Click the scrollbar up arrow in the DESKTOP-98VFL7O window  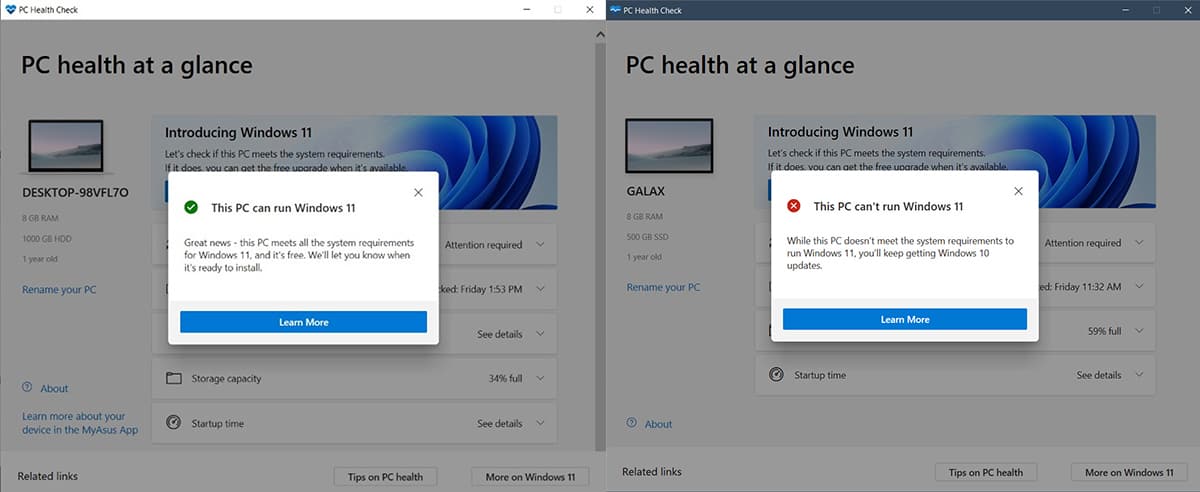(600, 35)
